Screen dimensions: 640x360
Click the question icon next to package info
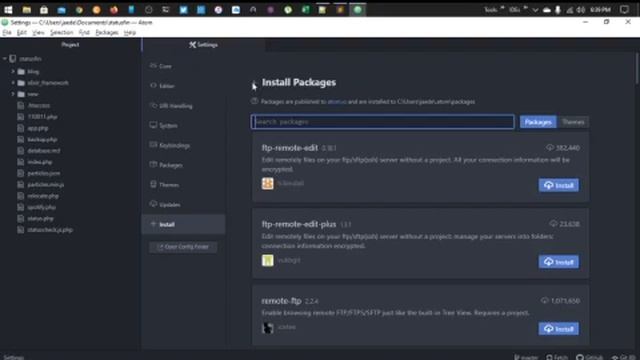tap(254, 101)
